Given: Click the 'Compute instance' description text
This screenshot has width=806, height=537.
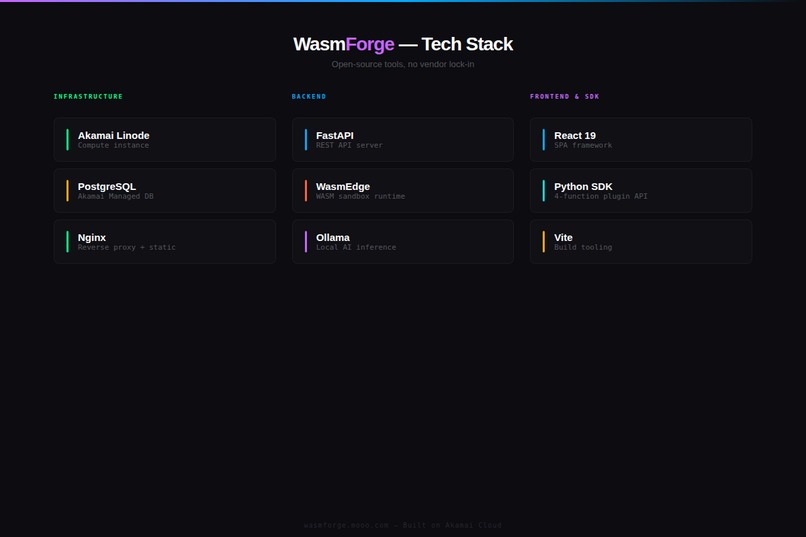Looking at the screenshot, I should [x=113, y=145].
